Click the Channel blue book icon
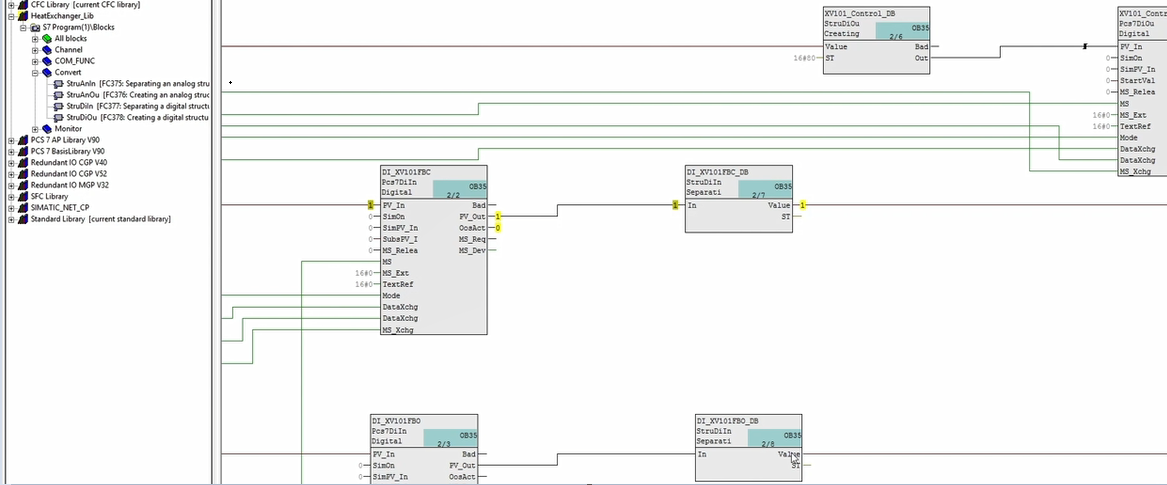1167x485 pixels. click(47, 50)
